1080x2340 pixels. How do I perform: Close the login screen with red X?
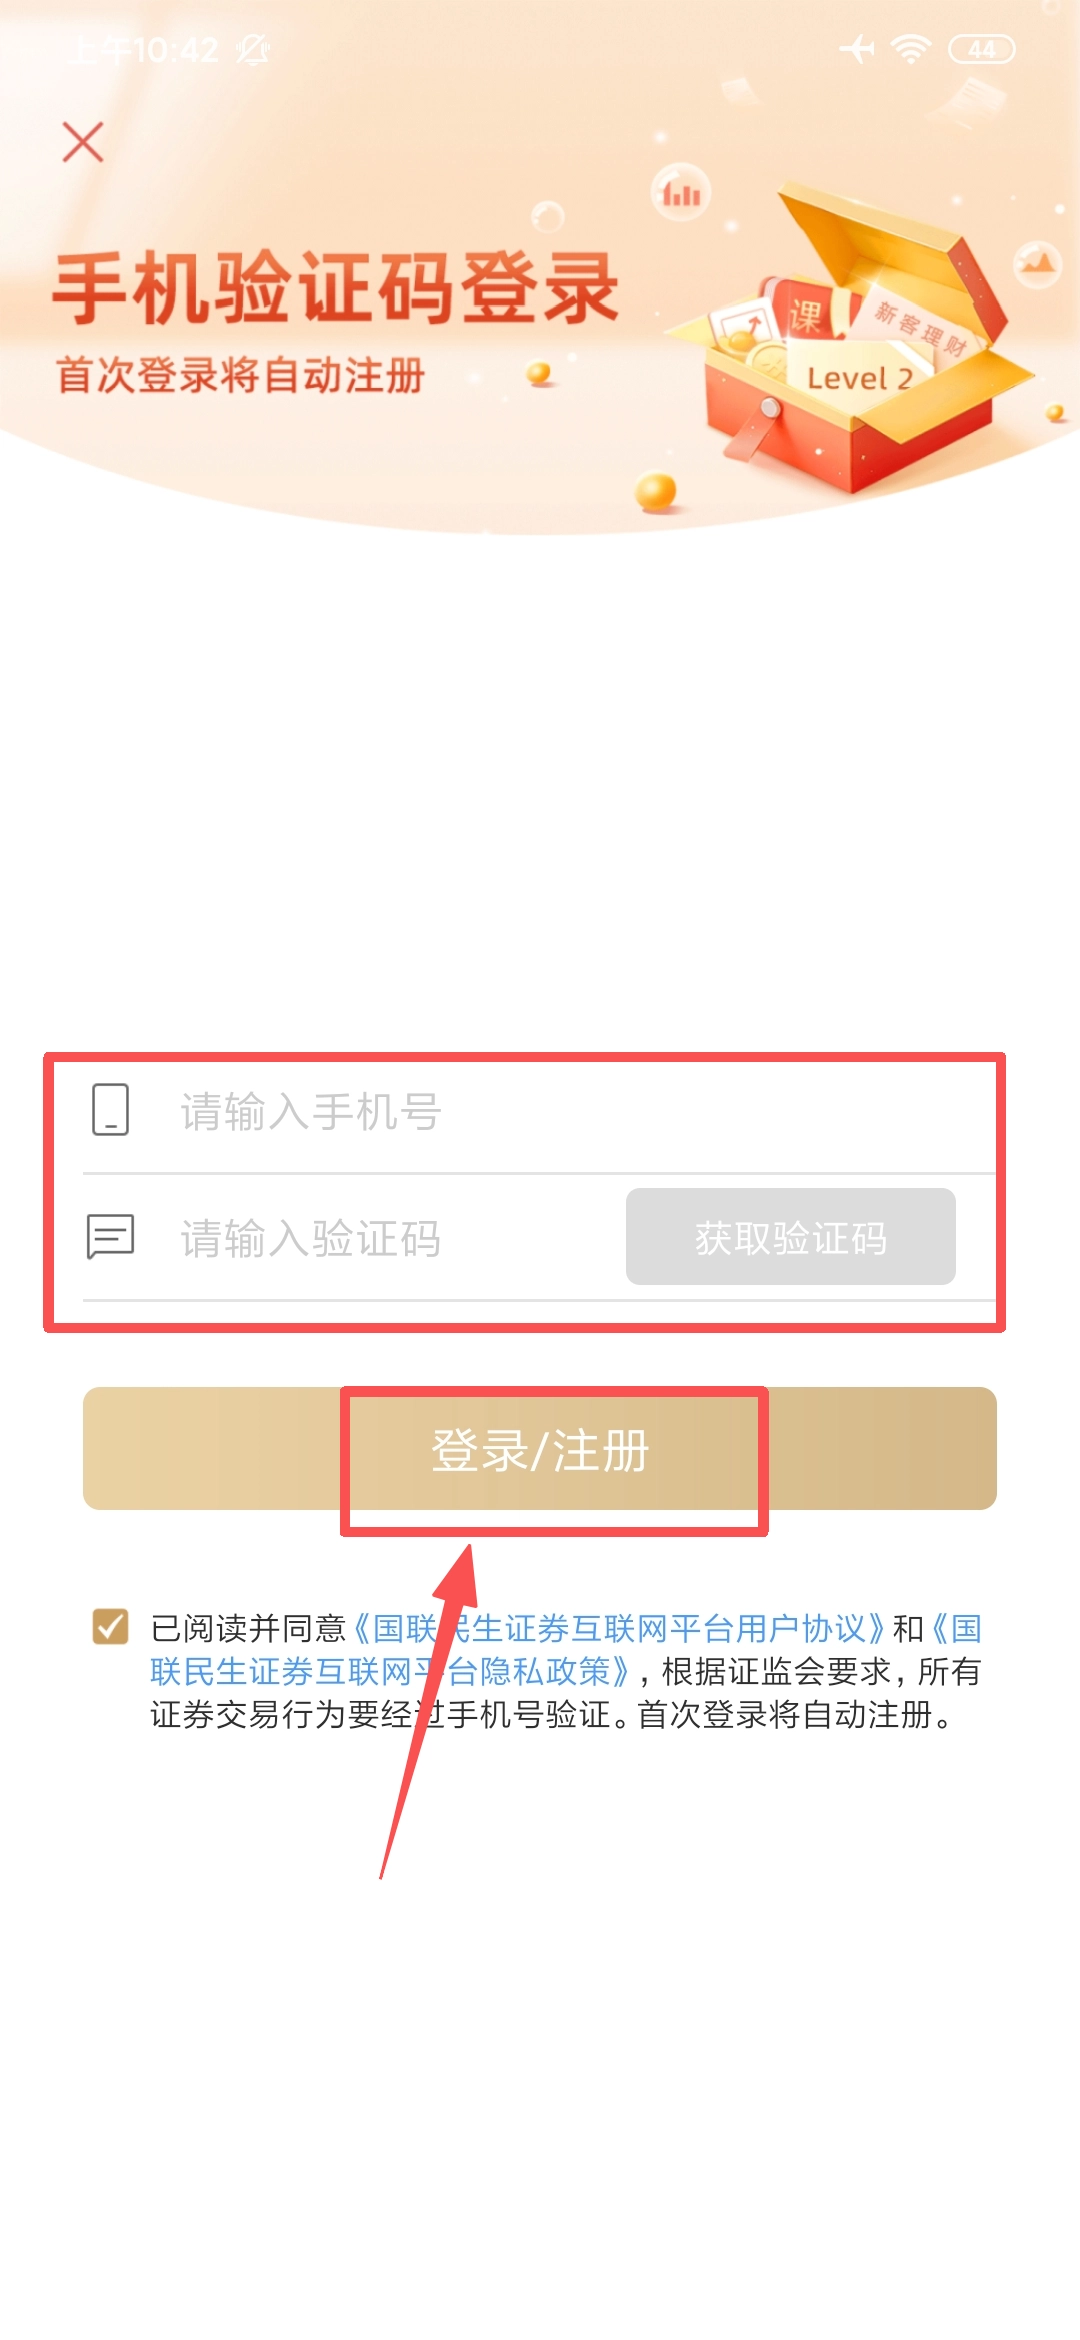tap(83, 142)
